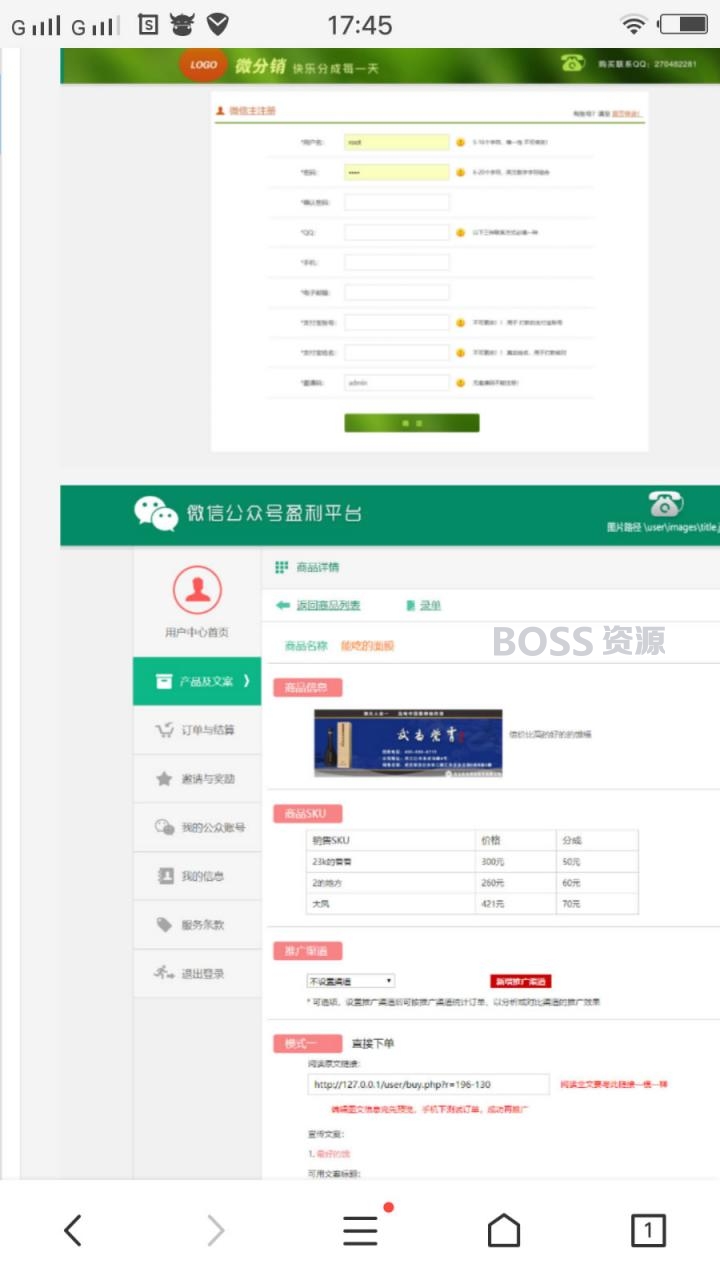Click the 商品详情 grid icon
This screenshot has height=1280, width=720.
(281, 567)
